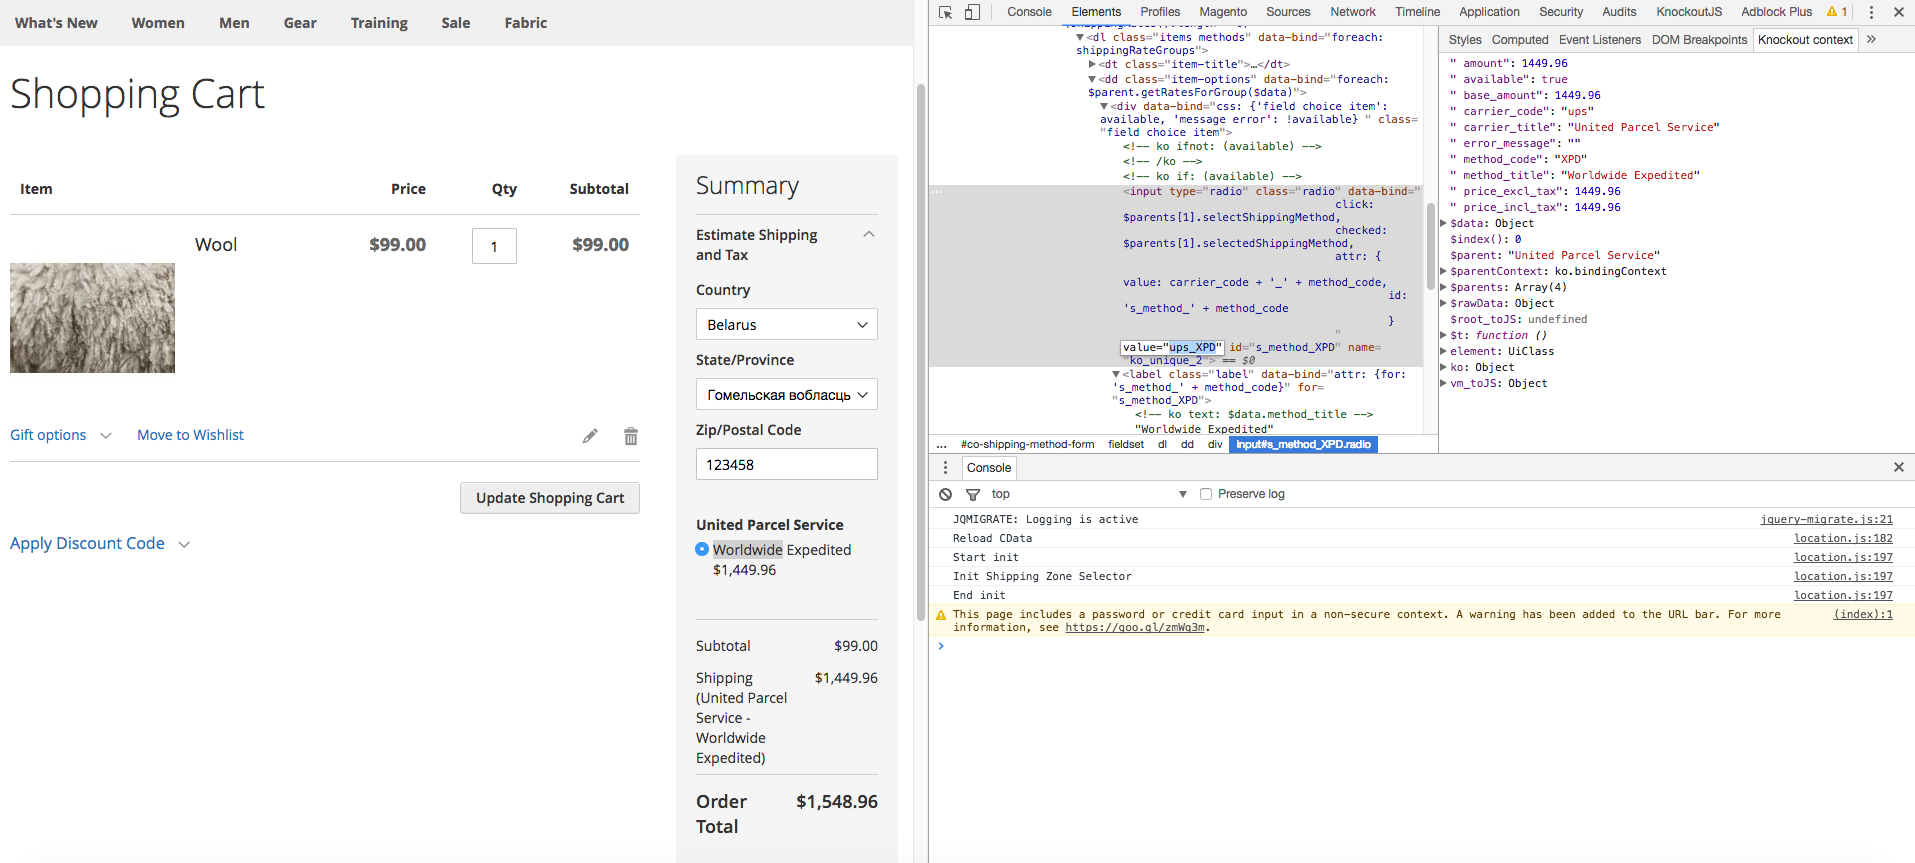Open the Computed sidebar tab
This screenshot has width=1915, height=863.
coord(1519,40)
